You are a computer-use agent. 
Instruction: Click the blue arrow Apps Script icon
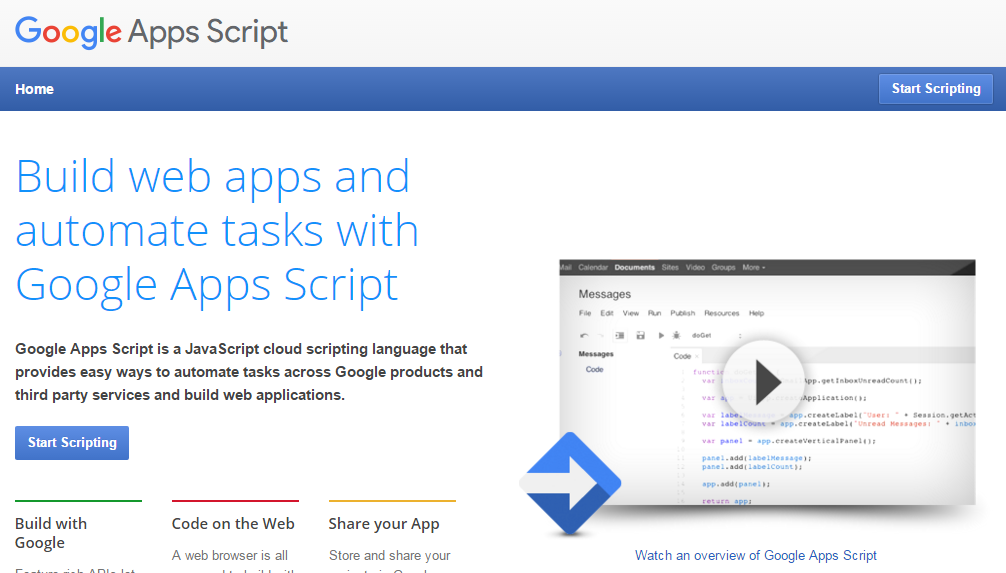click(x=570, y=483)
